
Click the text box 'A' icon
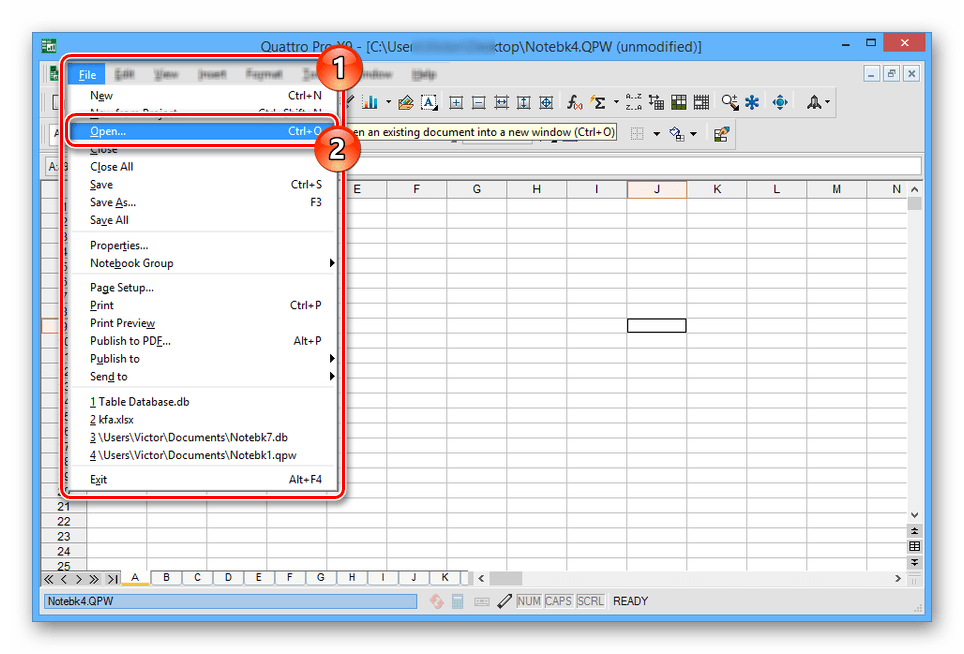(429, 102)
